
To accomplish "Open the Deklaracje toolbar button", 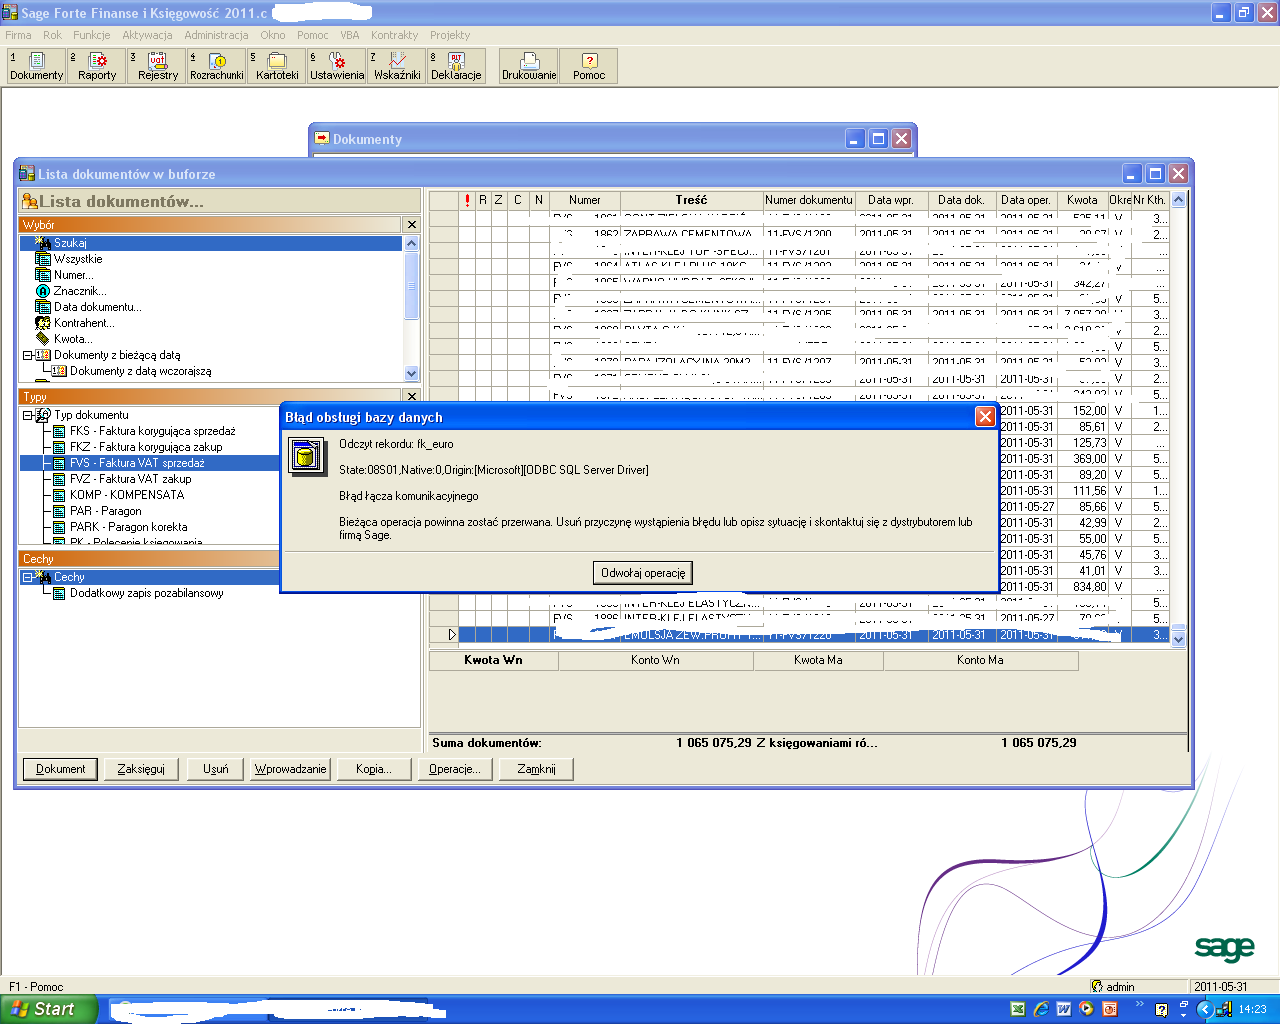I will tap(456, 66).
